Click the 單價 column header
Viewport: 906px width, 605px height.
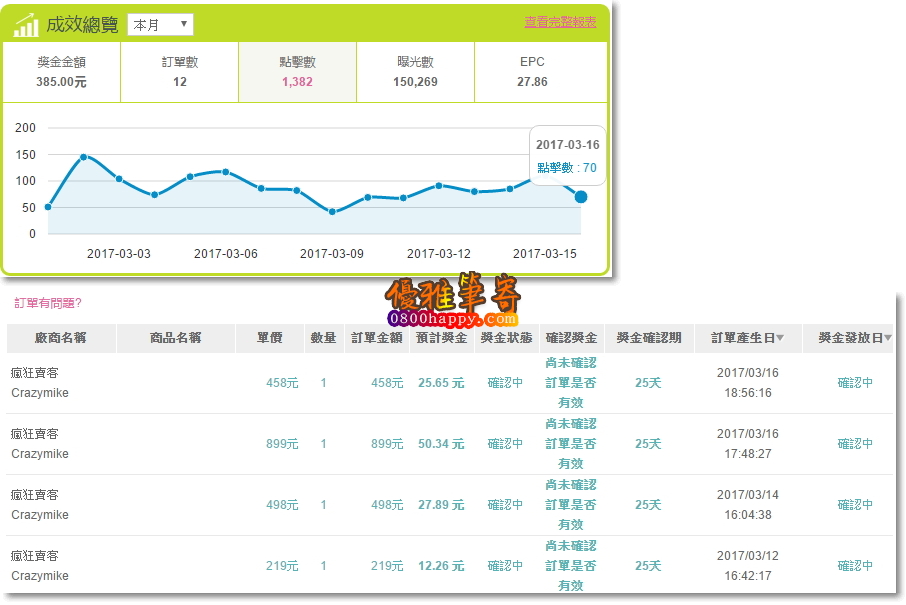point(270,338)
